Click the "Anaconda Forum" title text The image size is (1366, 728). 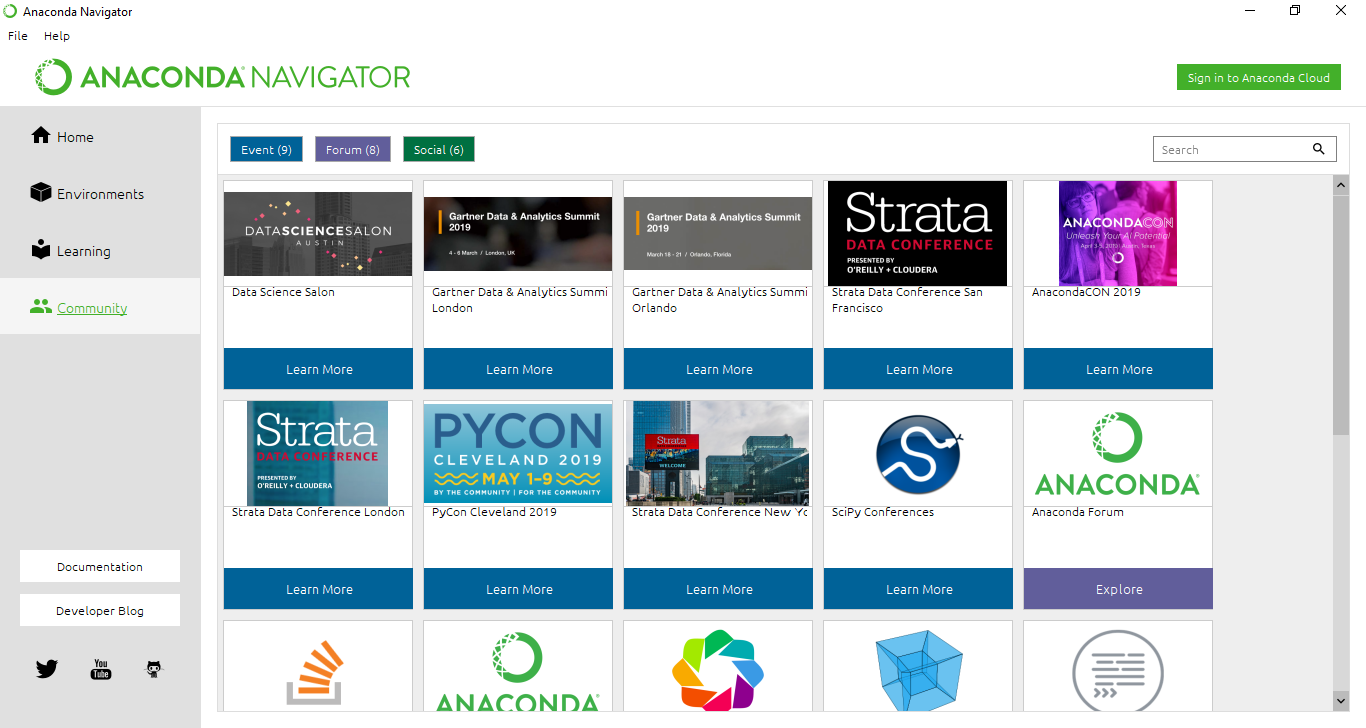pyautogui.click(x=1078, y=512)
